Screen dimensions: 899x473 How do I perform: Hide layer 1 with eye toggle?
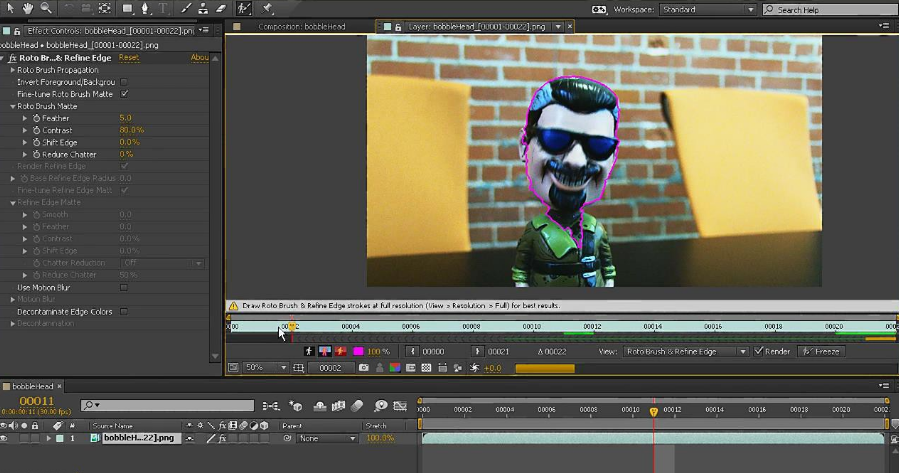pyautogui.click(x=4, y=438)
